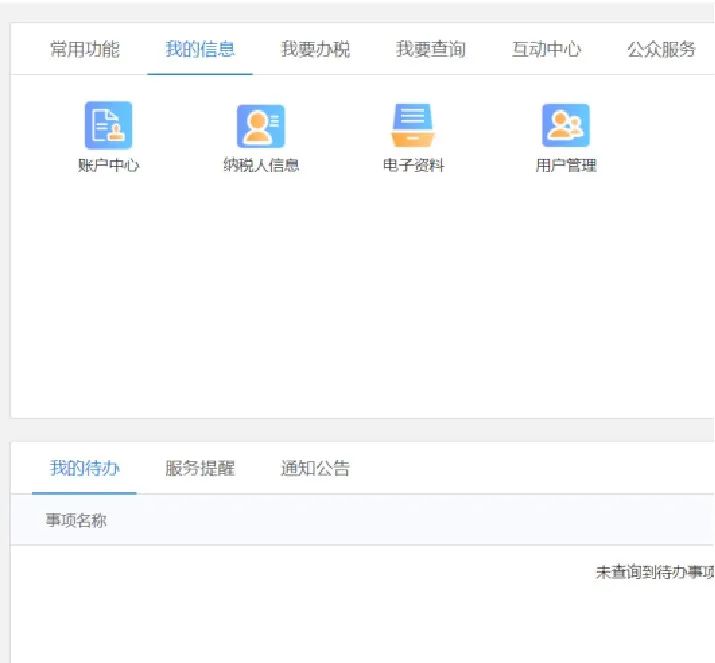Screen dimensions: 715x663
Task: Go to the 我要办税 tab
Action: pos(316,49)
